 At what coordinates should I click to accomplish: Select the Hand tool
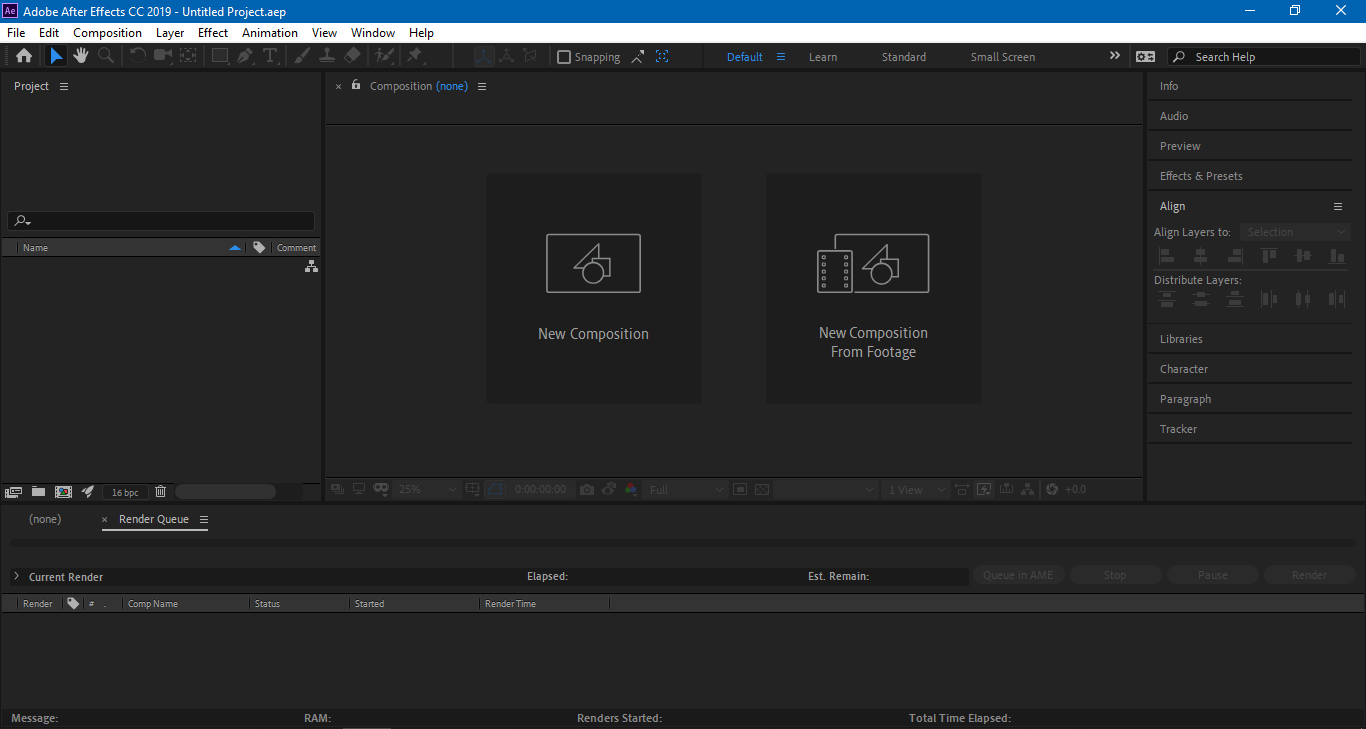tap(81, 56)
